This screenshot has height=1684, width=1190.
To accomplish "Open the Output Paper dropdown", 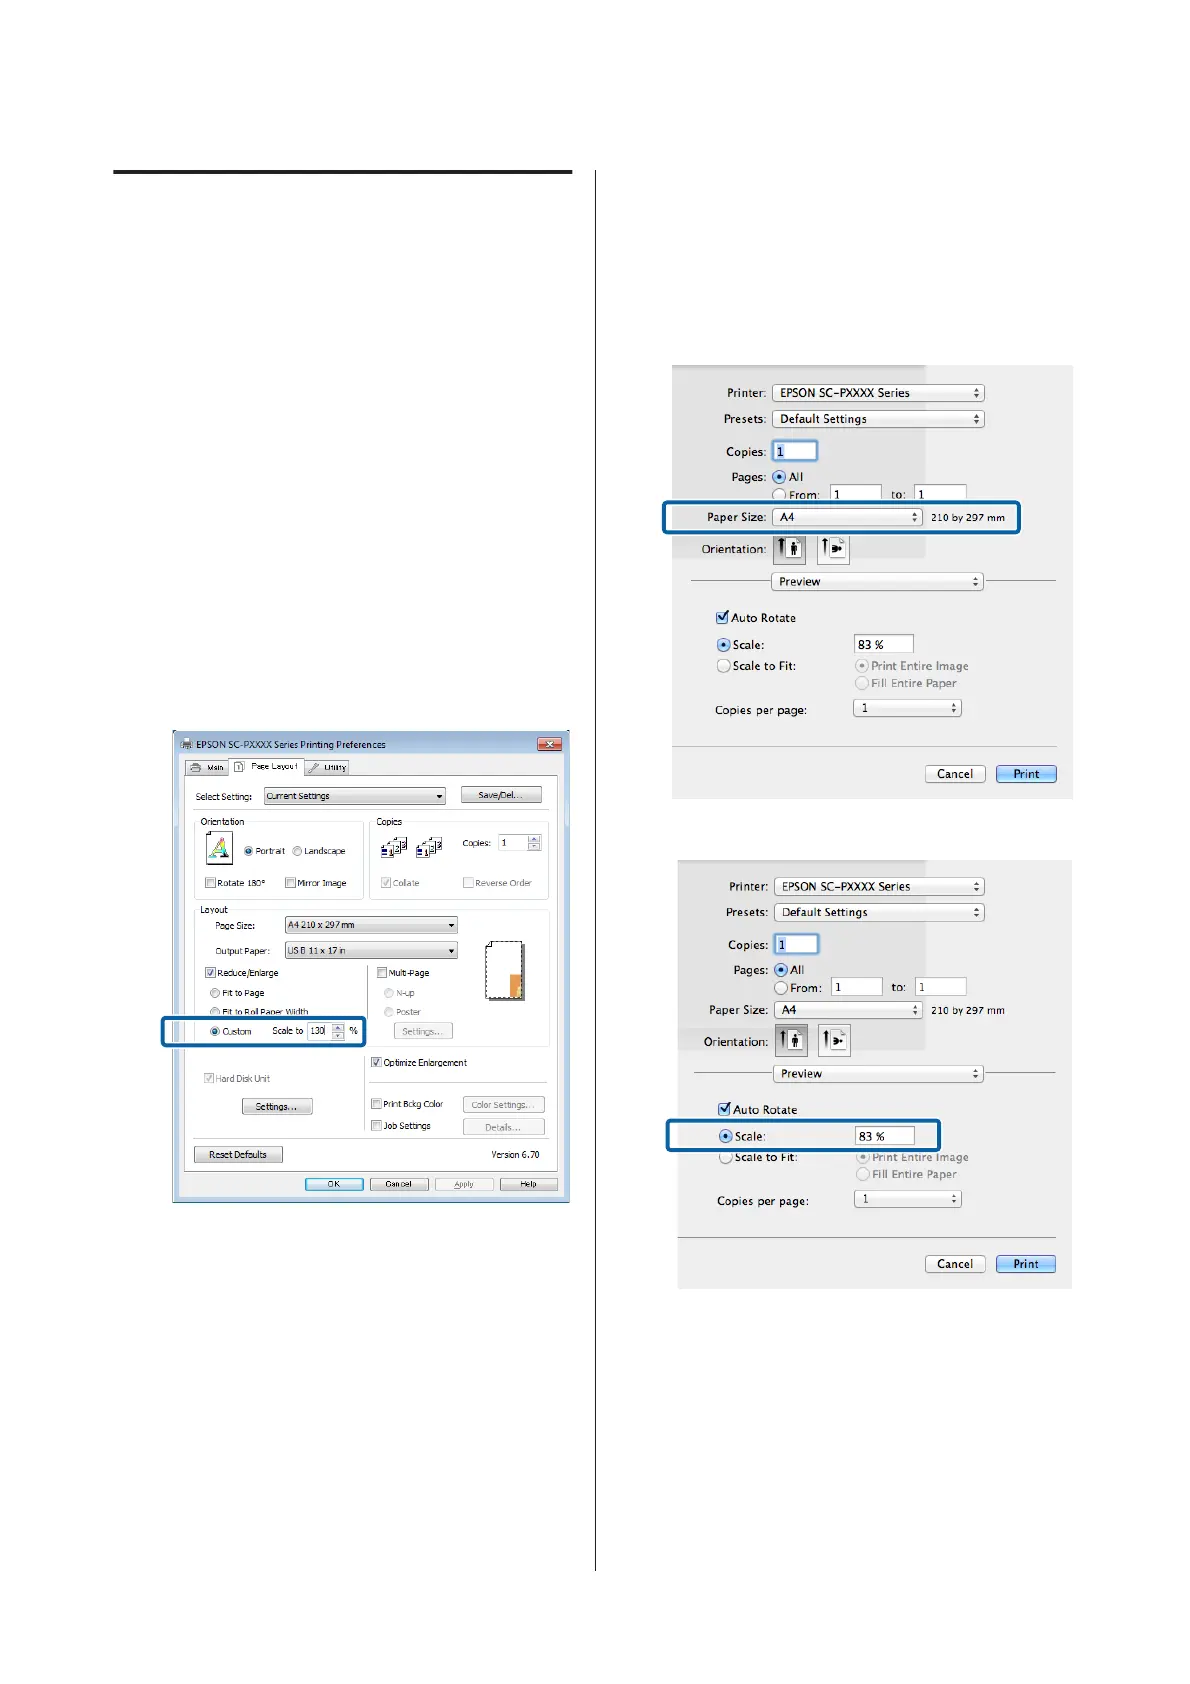I will click(371, 950).
